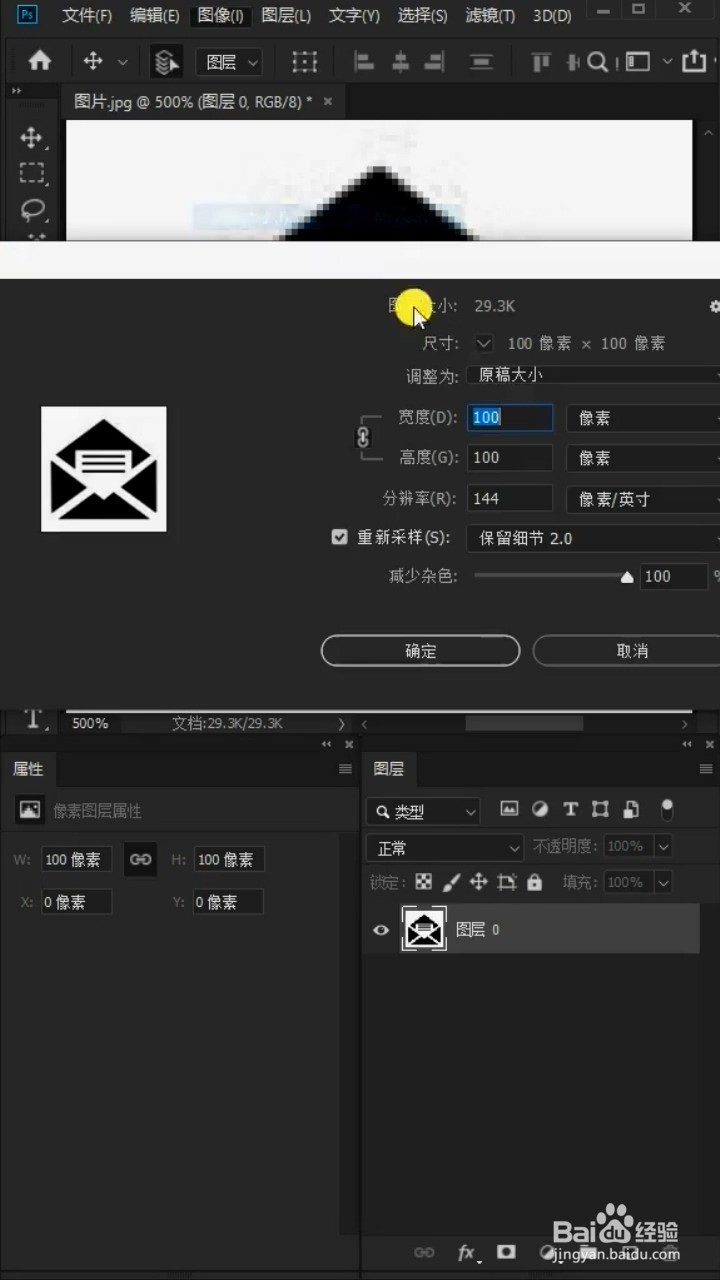Screen dimensions: 720x1280
Task: Click the add layer mask icon
Action: [x=507, y=1252]
